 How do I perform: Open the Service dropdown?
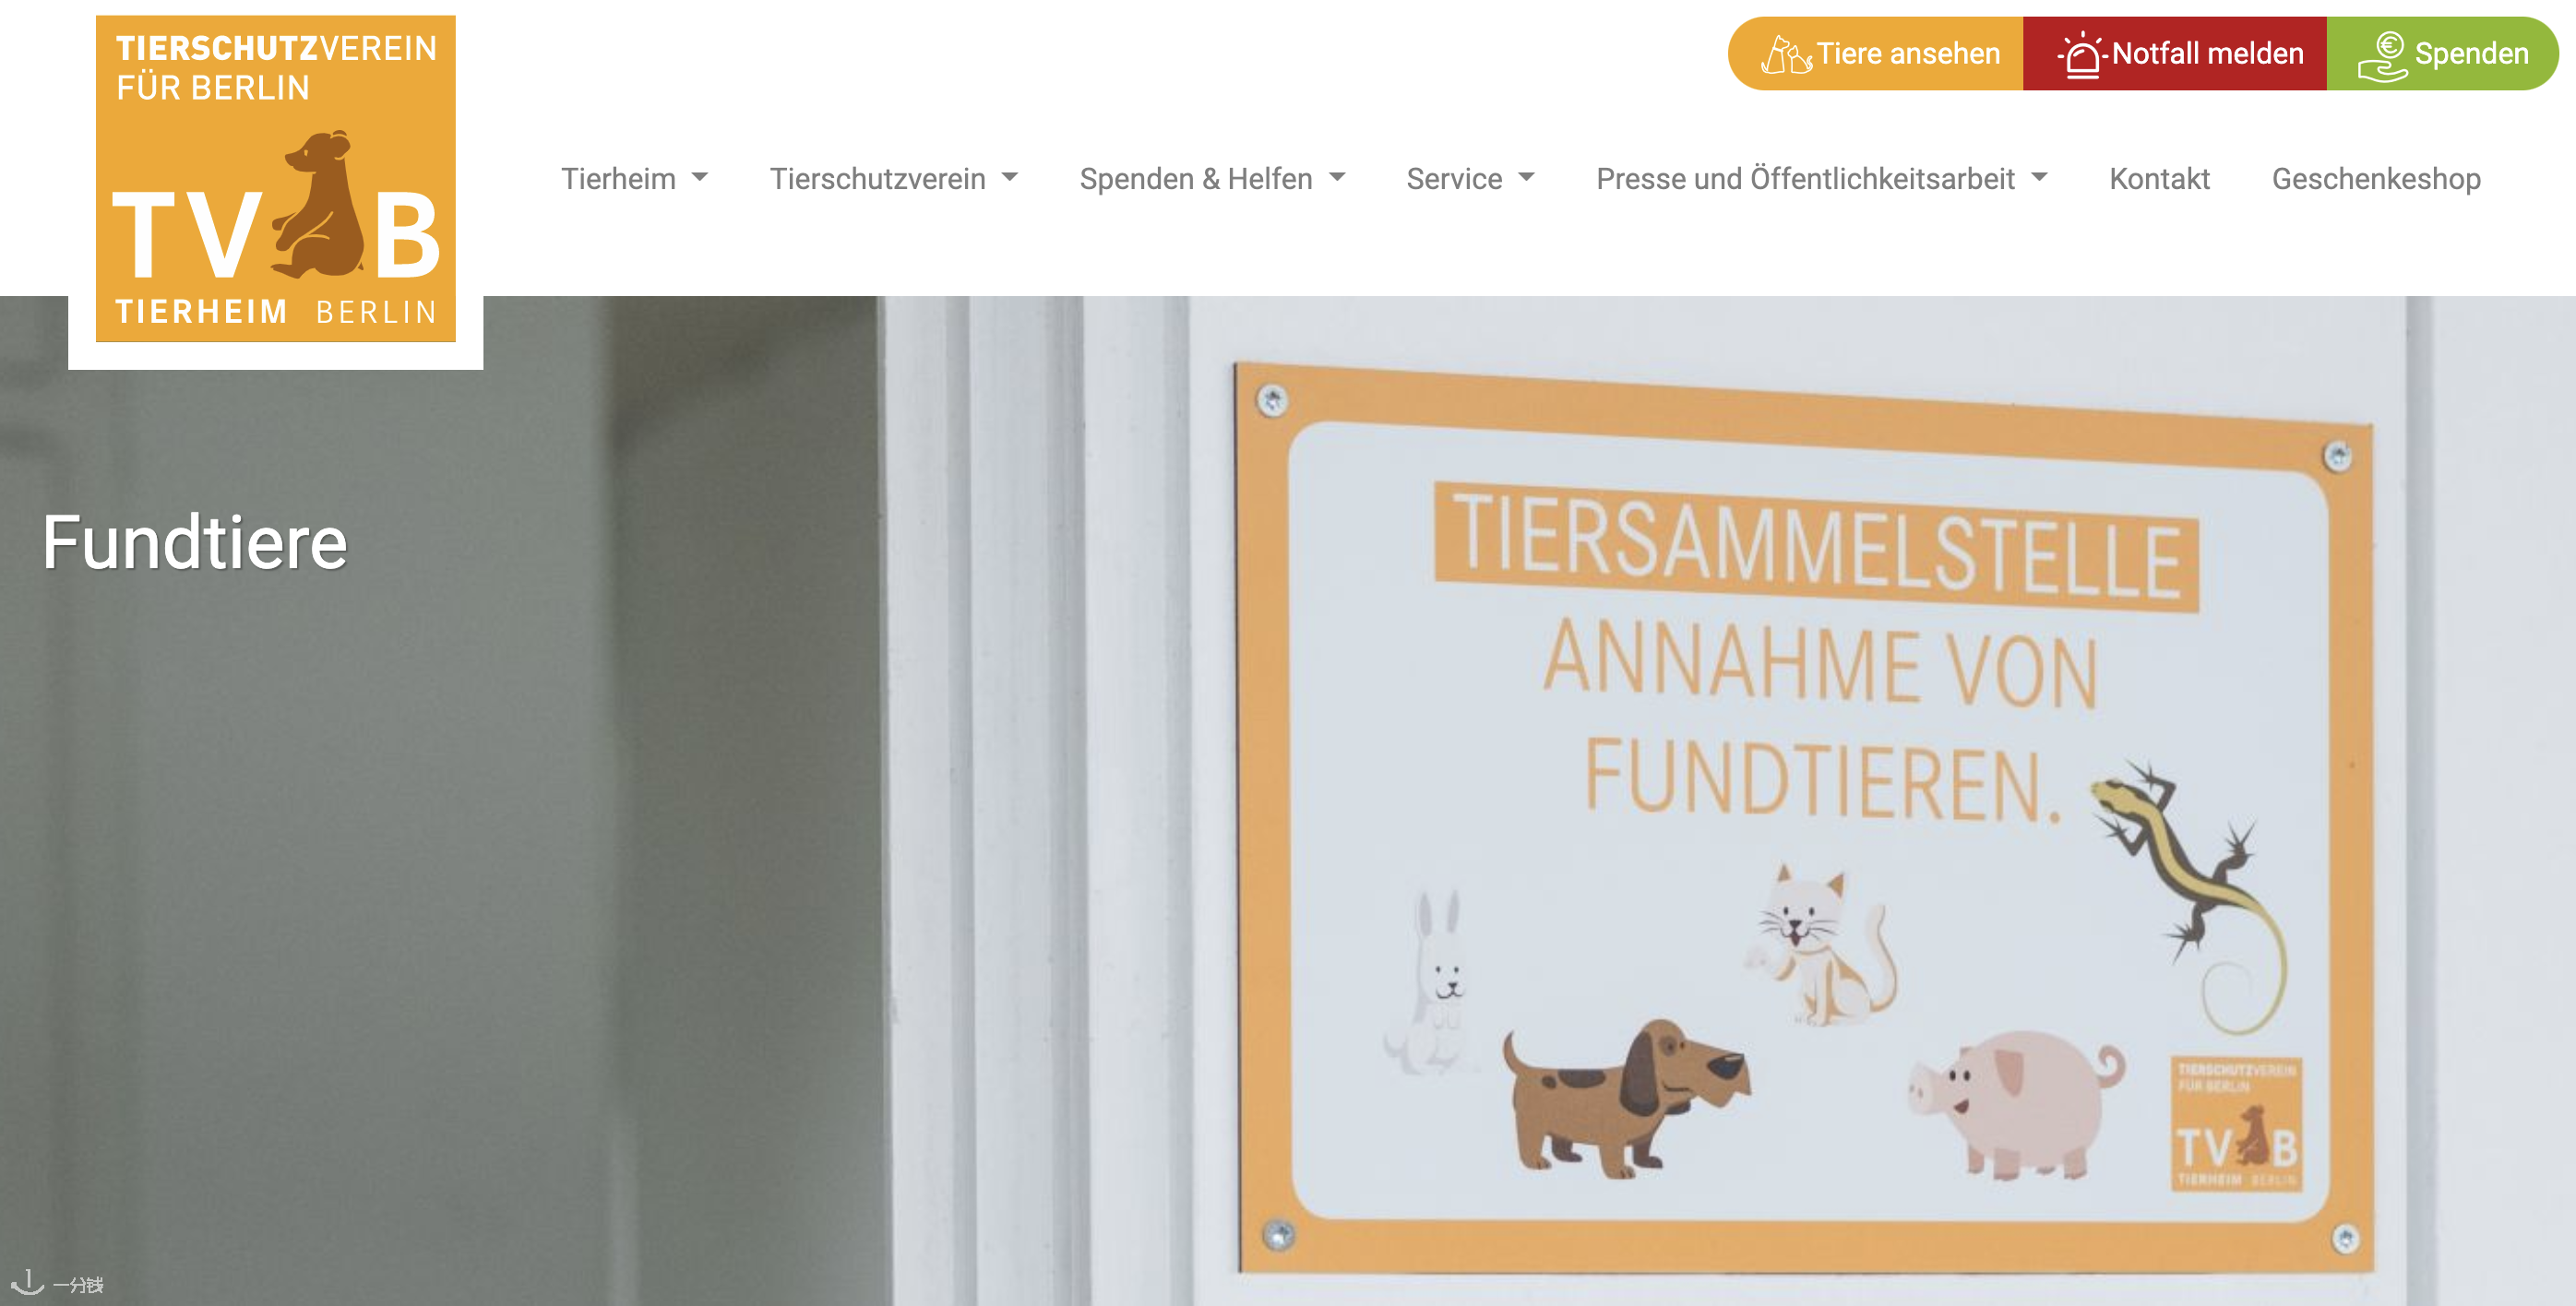coord(1470,179)
